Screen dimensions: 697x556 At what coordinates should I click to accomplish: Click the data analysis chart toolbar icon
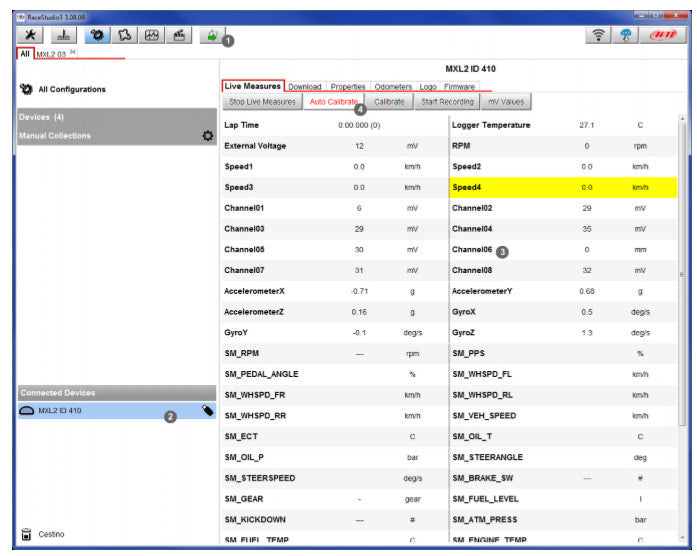point(152,35)
